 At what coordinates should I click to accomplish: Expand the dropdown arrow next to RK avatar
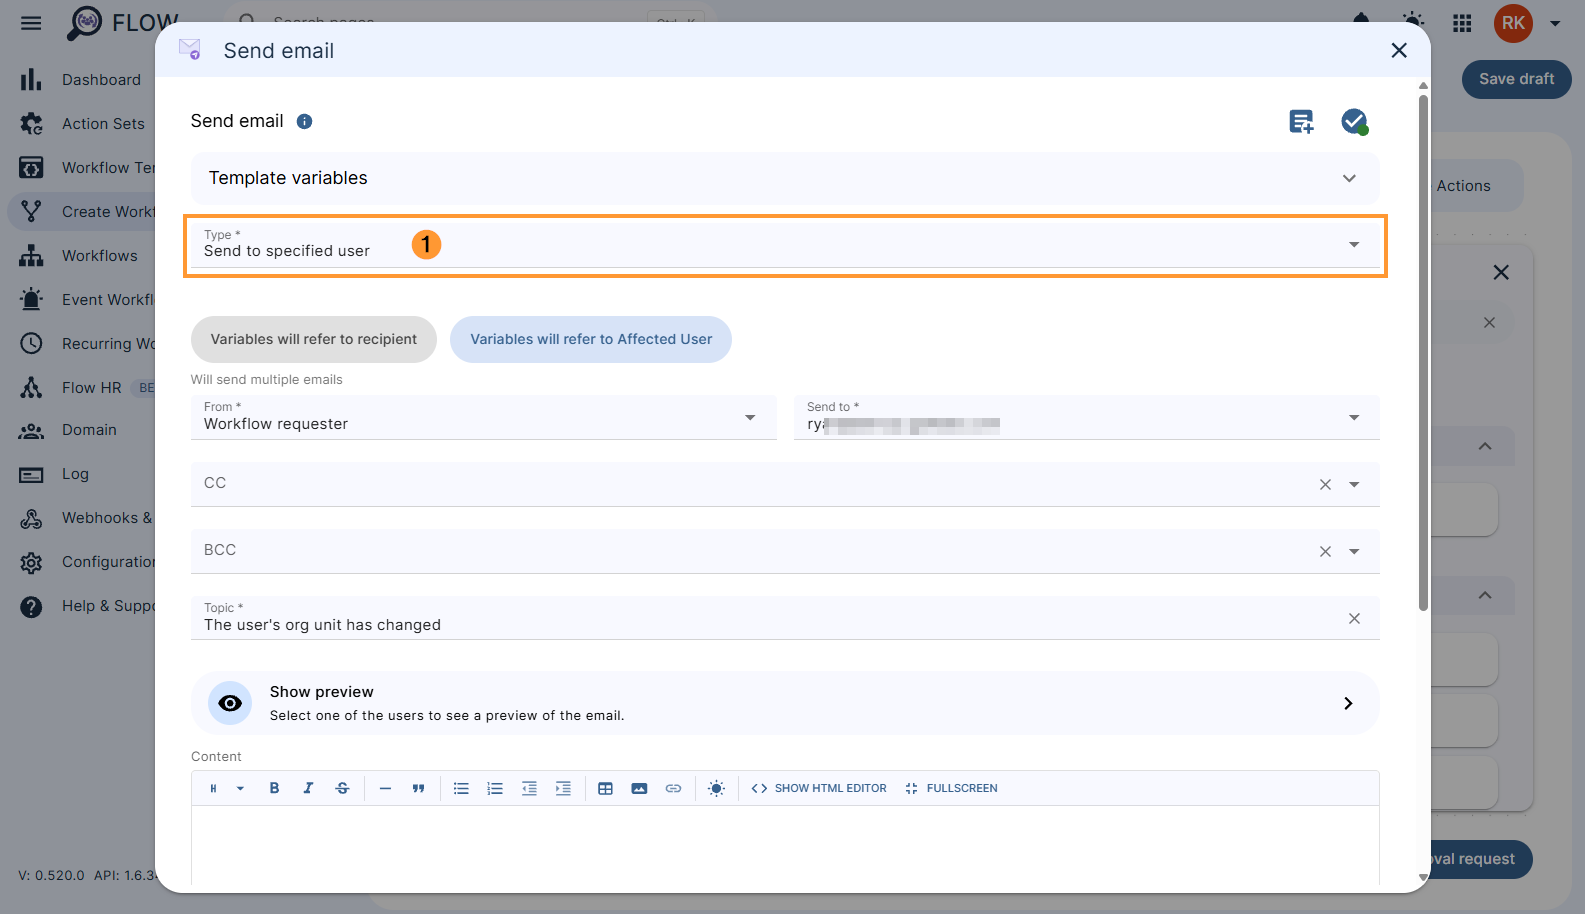(1555, 23)
